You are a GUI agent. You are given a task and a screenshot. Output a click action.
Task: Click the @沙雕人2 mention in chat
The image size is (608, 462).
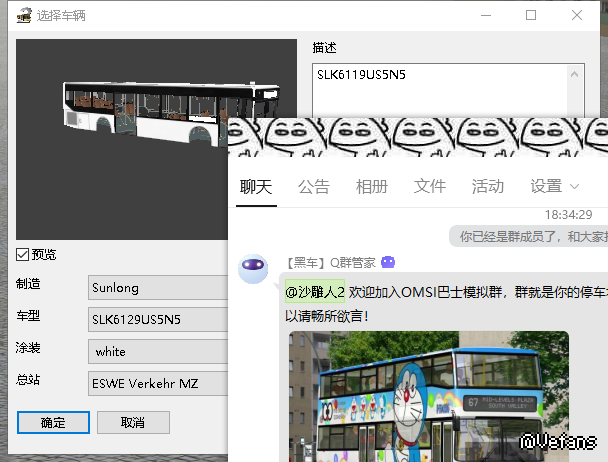coord(315,292)
